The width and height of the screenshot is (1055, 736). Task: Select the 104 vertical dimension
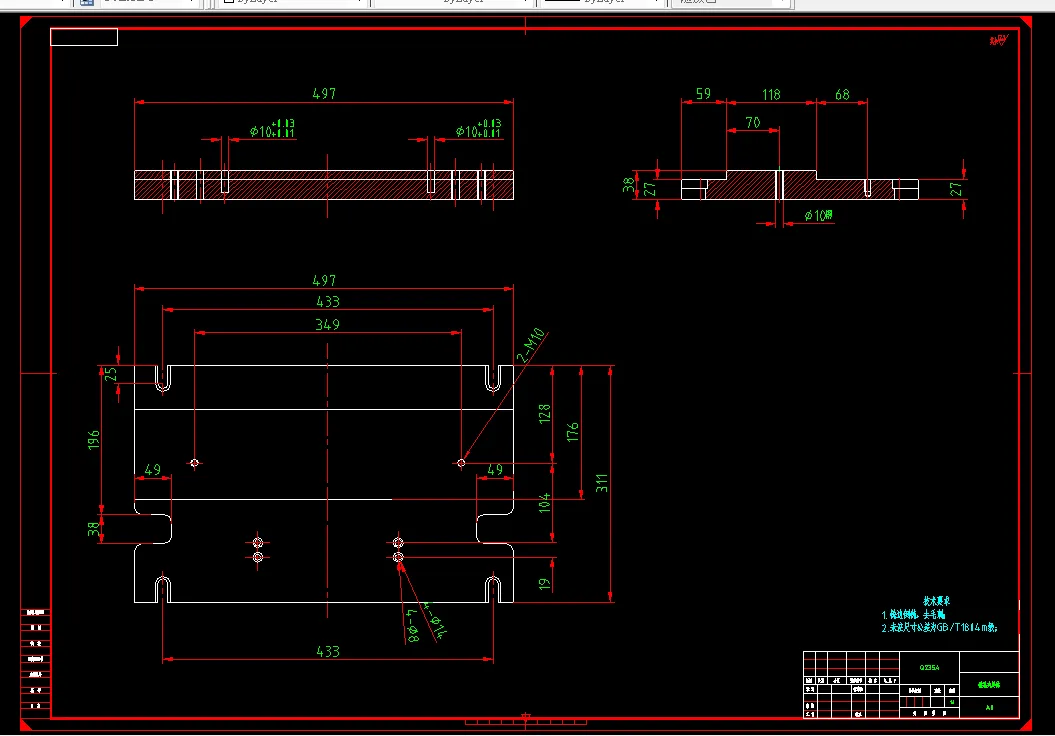[544, 503]
